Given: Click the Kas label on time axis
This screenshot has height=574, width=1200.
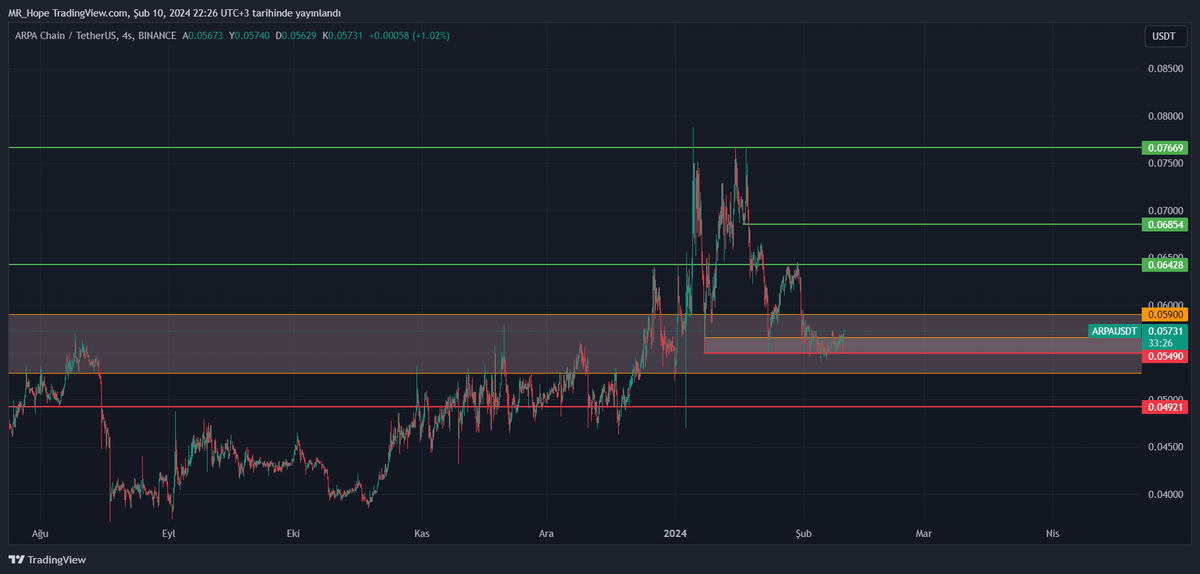Looking at the screenshot, I should 422,534.
